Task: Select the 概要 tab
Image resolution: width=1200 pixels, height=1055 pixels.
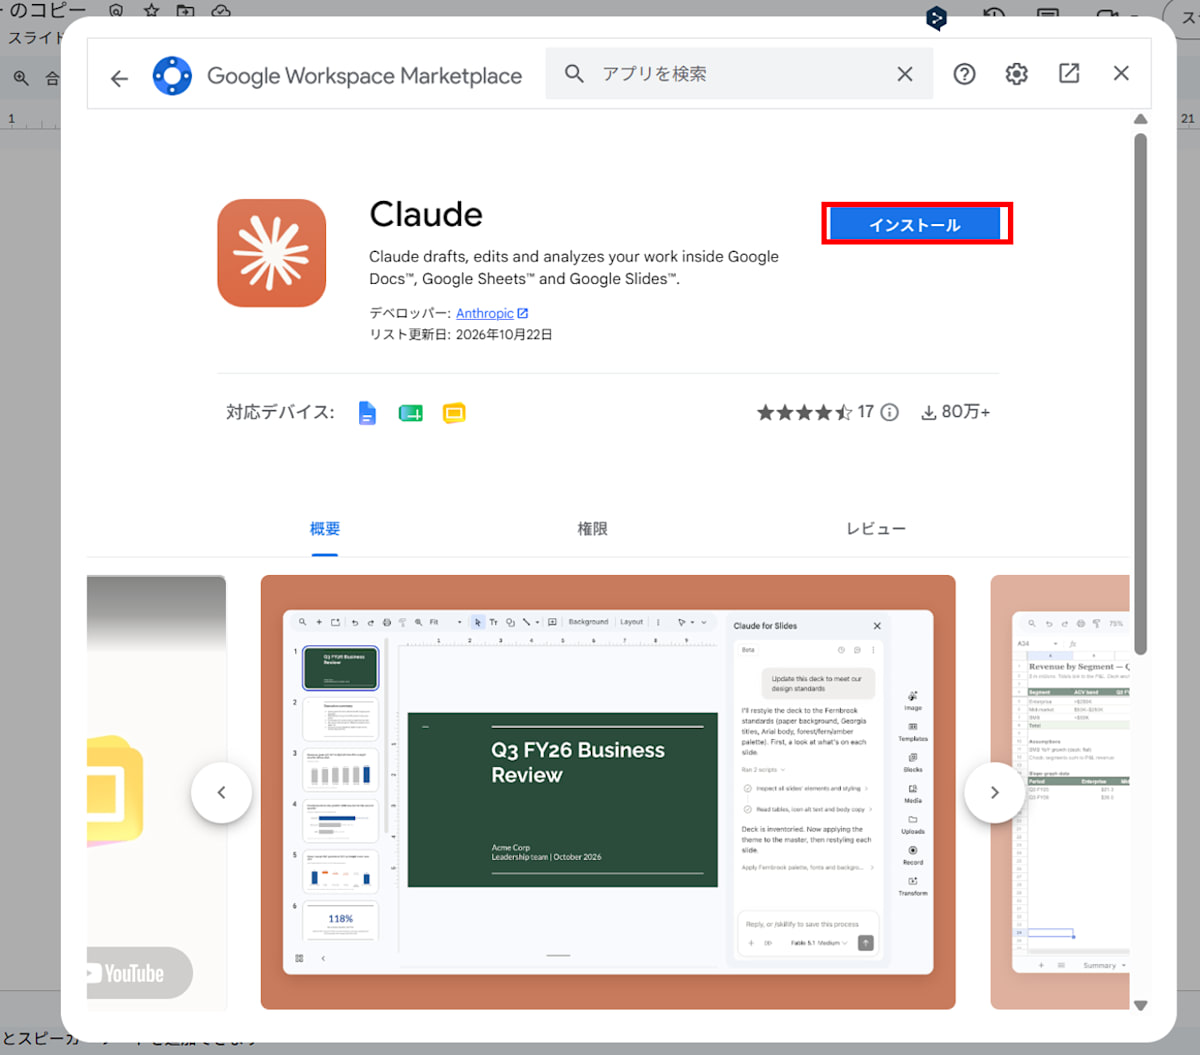Action: pos(324,529)
